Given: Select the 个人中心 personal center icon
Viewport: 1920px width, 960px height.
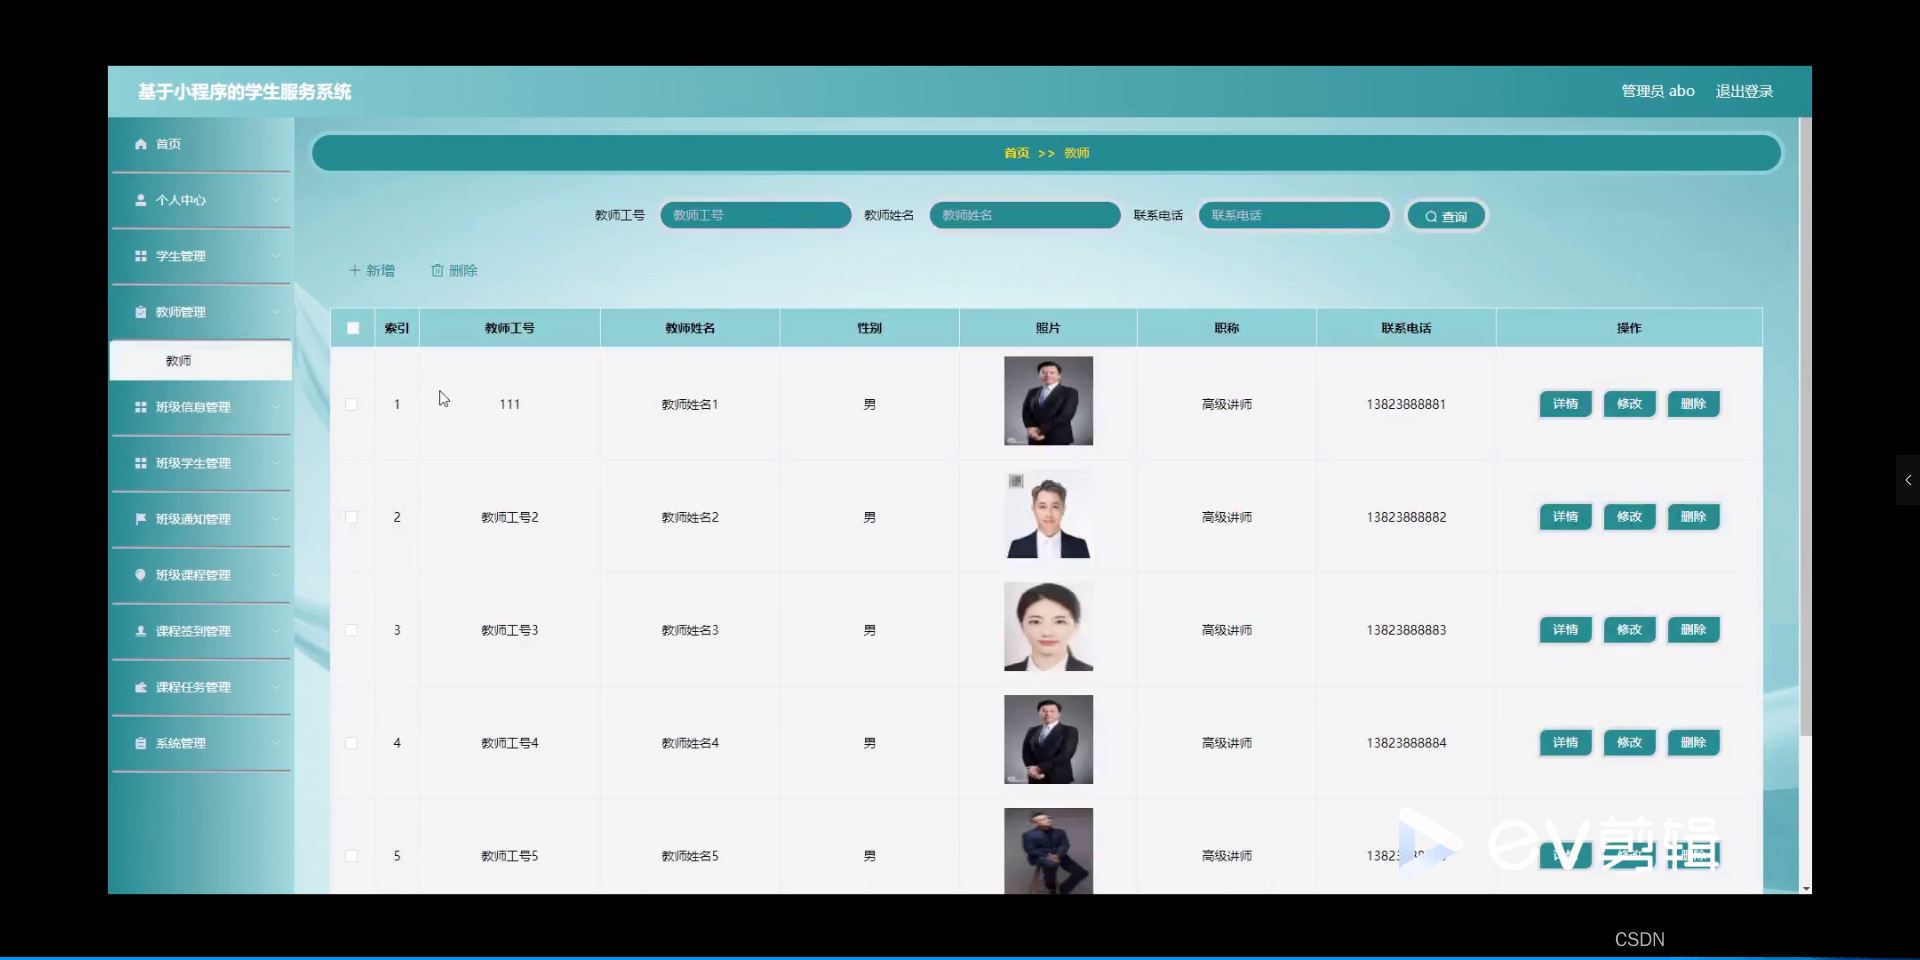Looking at the screenshot, I should pos(141,200).
